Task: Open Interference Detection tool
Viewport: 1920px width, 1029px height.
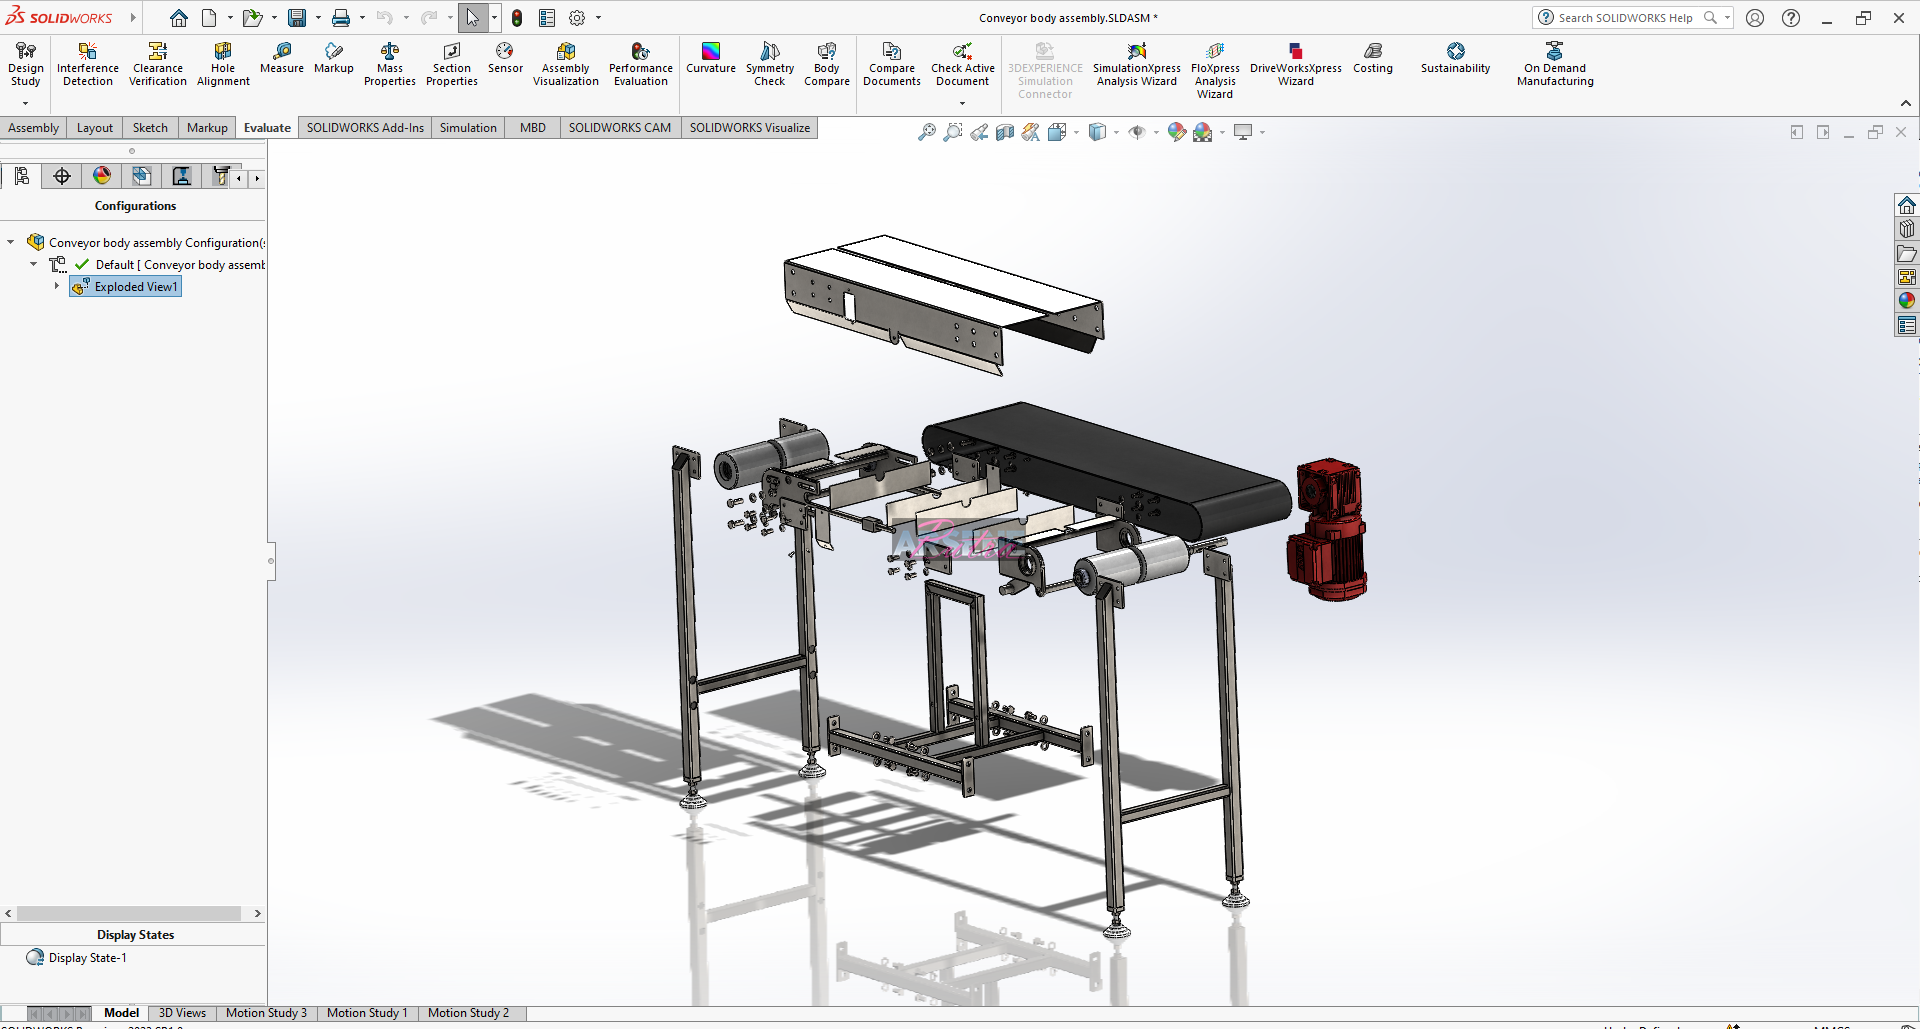Action: (x=88, y=64)
